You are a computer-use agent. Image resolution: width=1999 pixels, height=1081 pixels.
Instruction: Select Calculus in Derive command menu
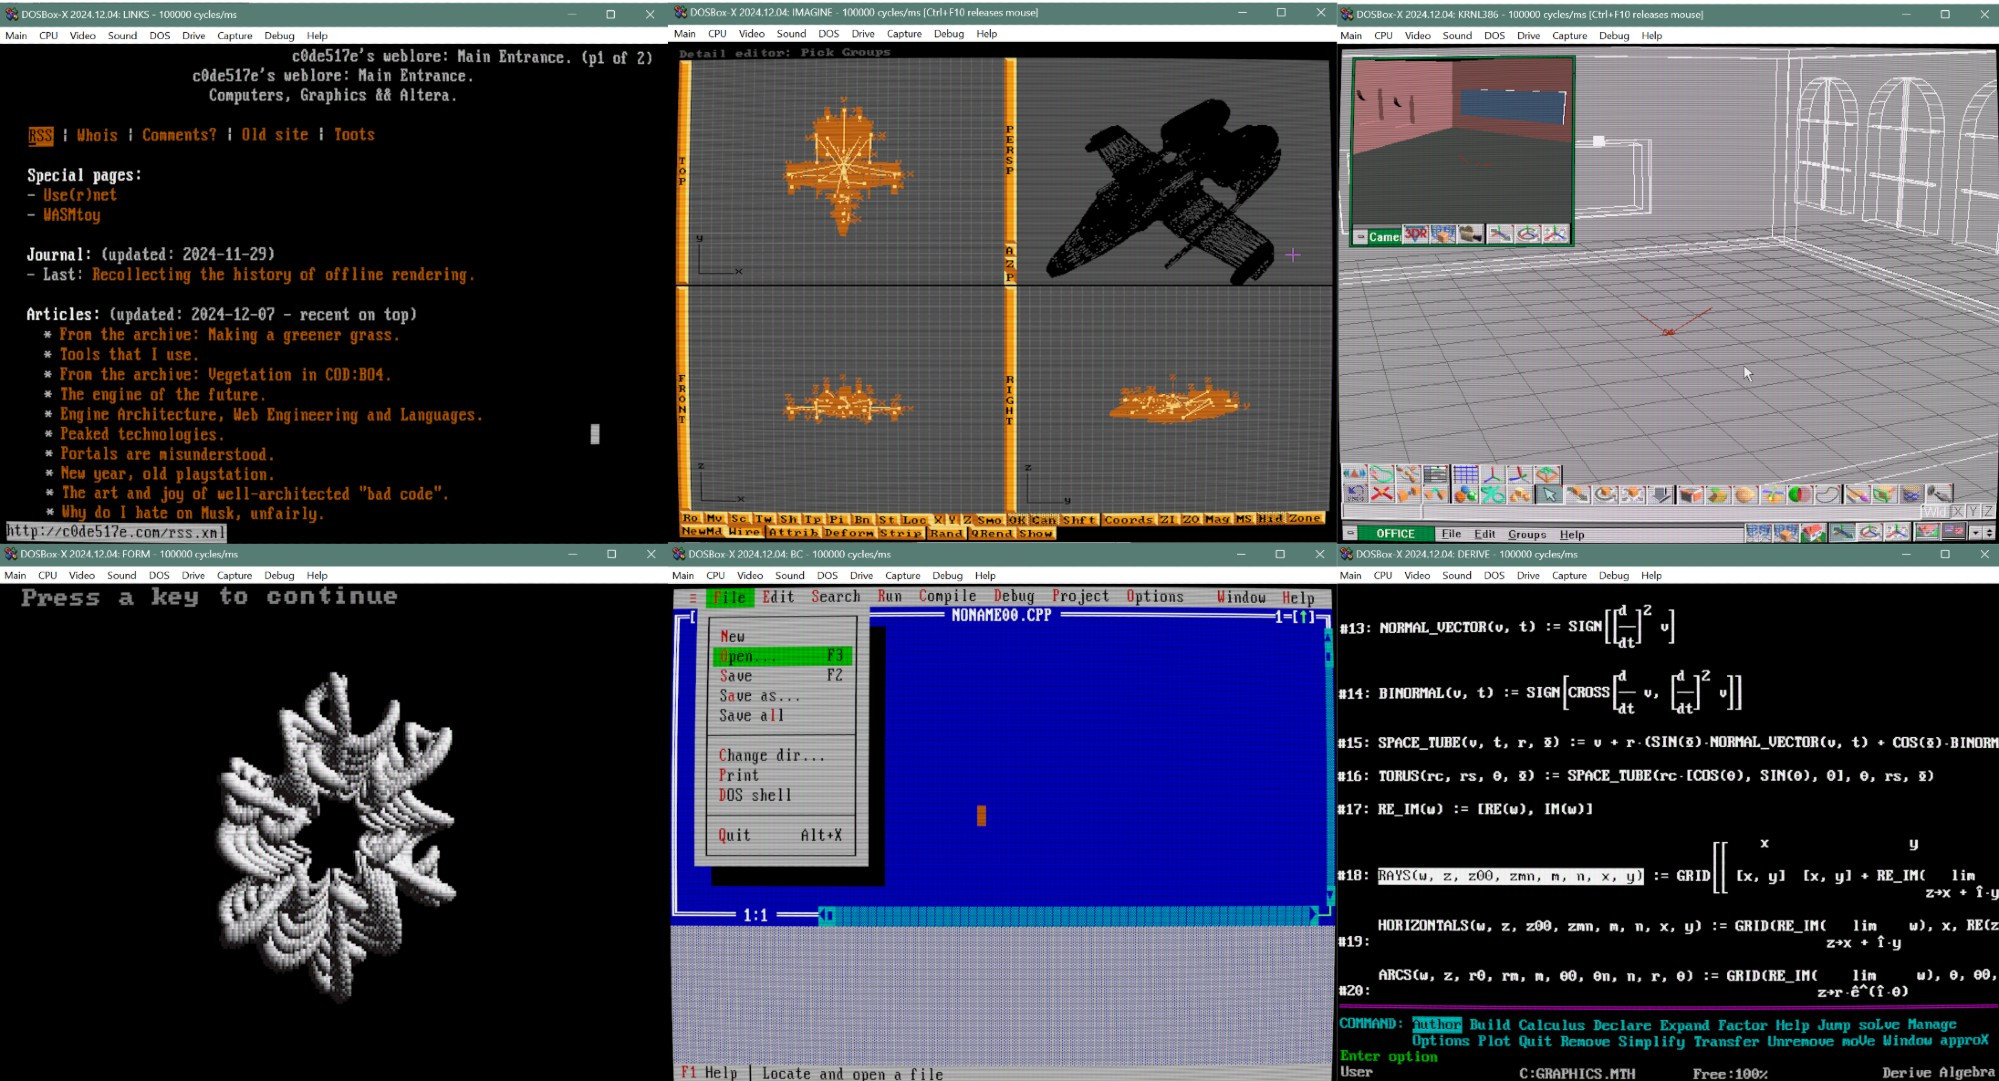pyautogui.click(x=1551, y=1025)
